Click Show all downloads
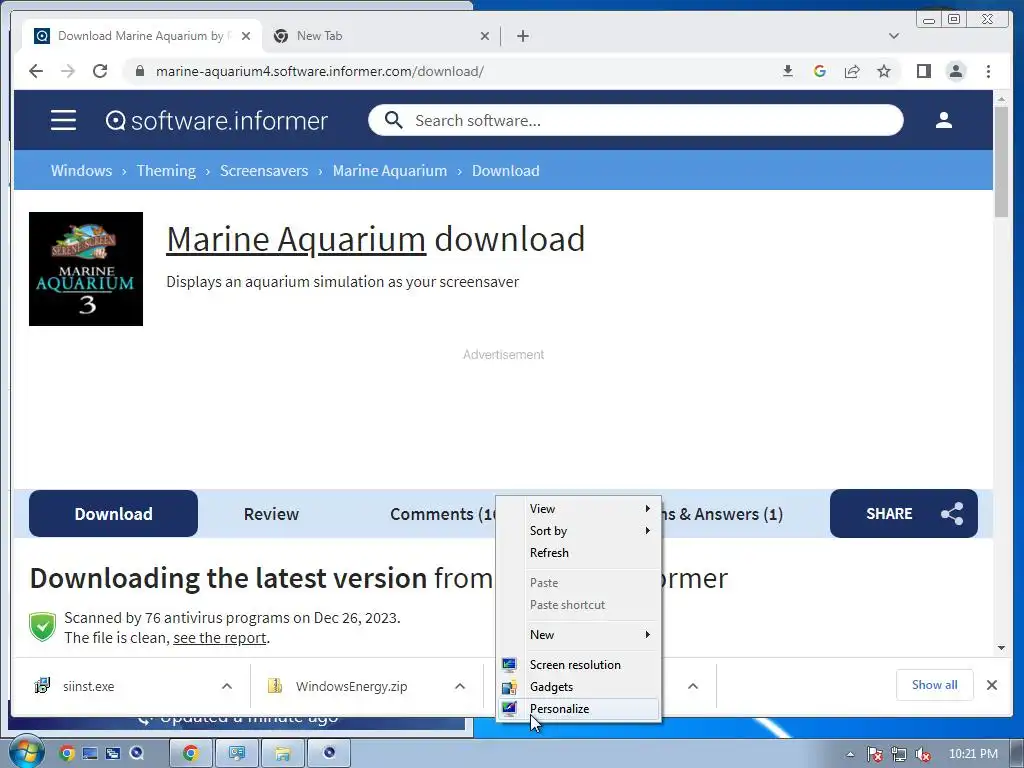The image size is (1024, 768). point(935,685)
